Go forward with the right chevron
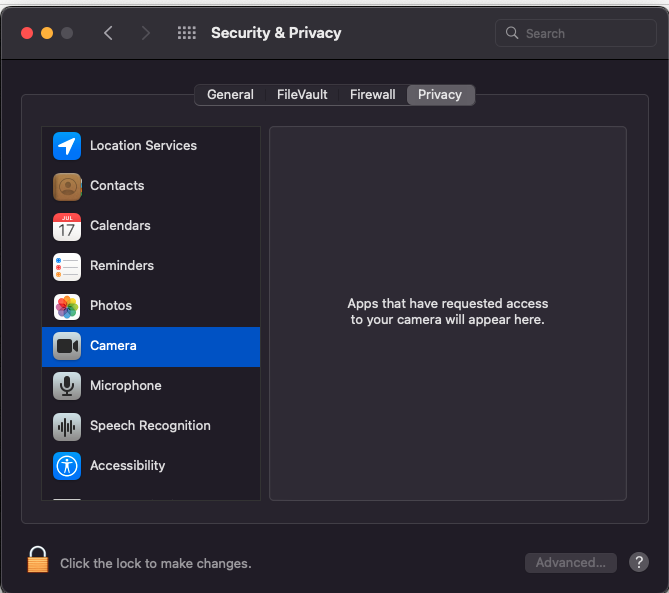The height and width of the screenshot is (593, 669). pyautogui.click(x=145, y=33)
